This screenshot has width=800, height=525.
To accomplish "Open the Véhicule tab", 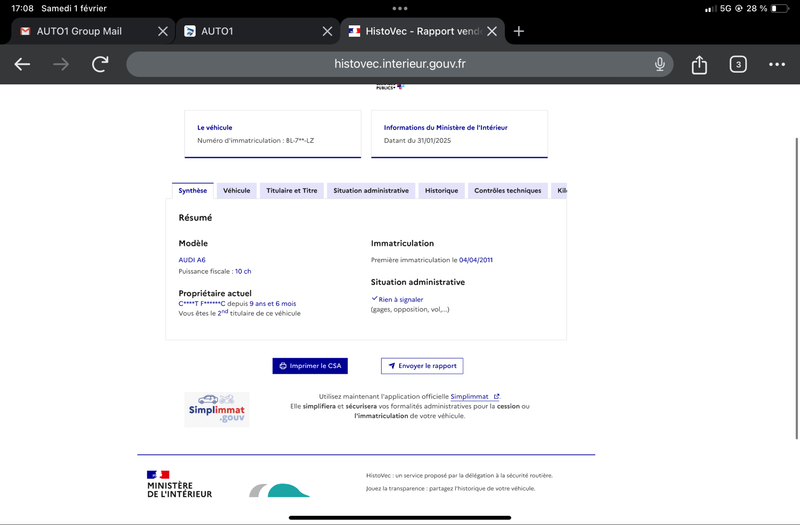I will [x=237, y=190].
